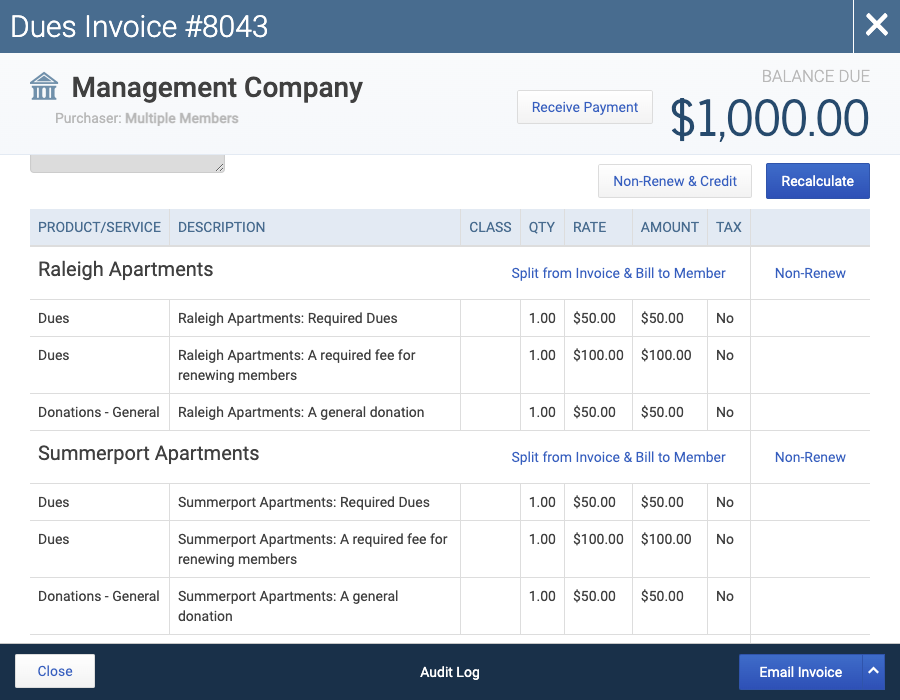The image size is (900, 700).
Task: Click Receive Payment button
Action: coord(584,107)
